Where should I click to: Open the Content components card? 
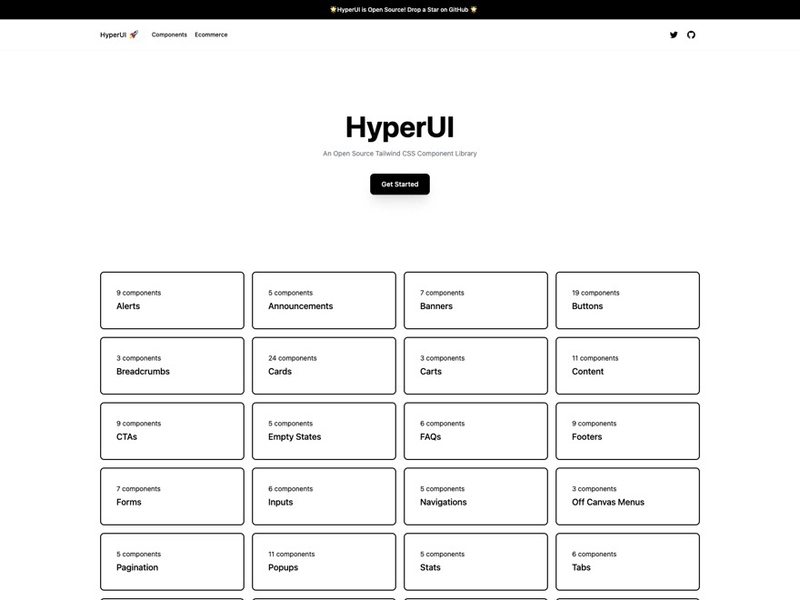pyautogui.click(x=628, y=365)
